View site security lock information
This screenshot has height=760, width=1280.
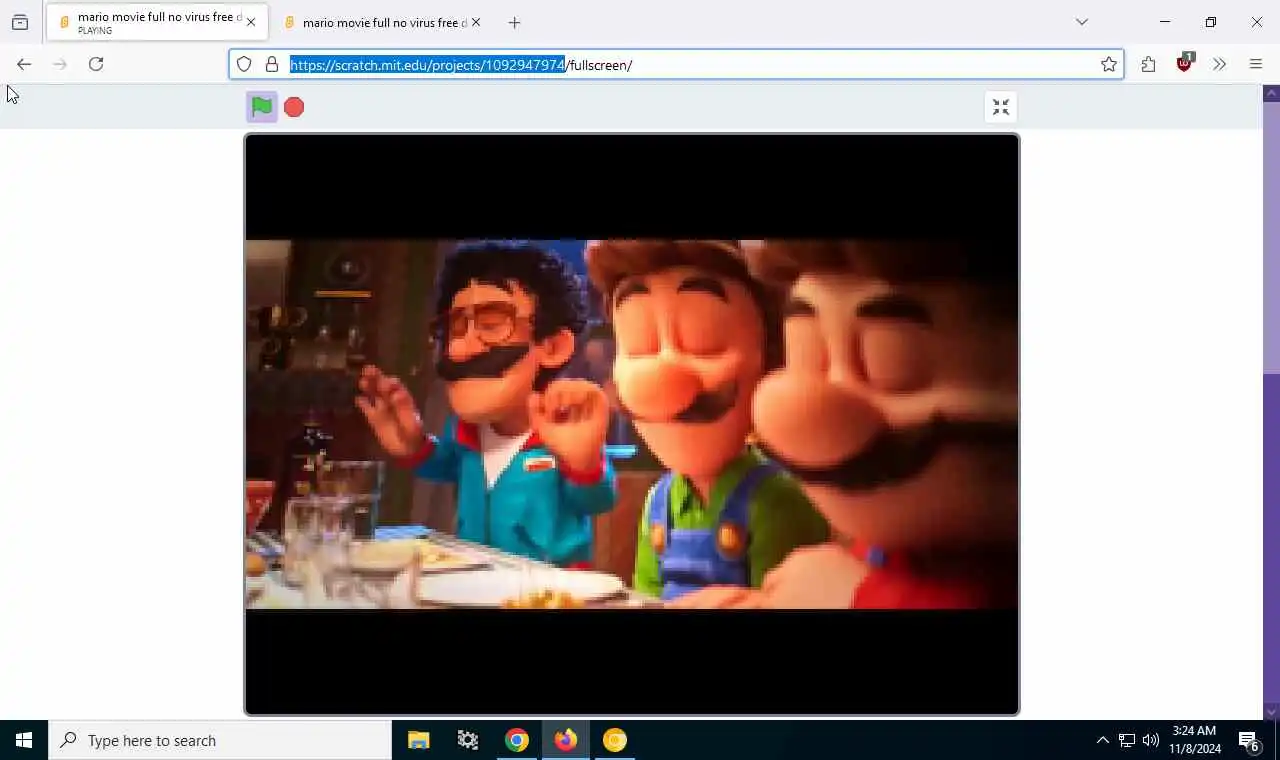tap(272, 64)
